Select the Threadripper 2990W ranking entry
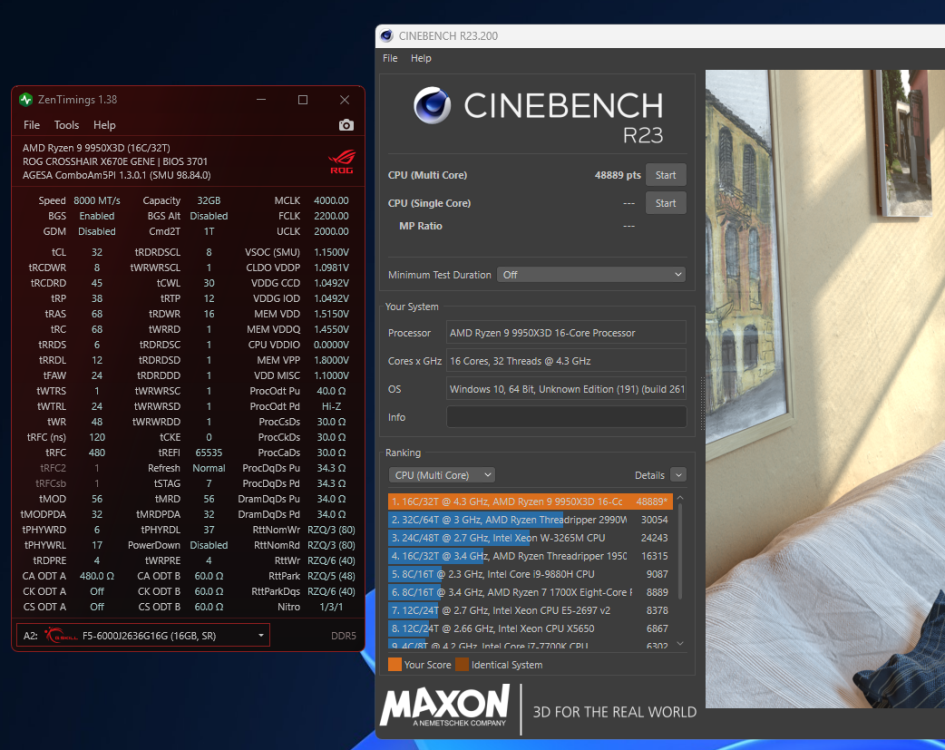 tap(530, 520)
